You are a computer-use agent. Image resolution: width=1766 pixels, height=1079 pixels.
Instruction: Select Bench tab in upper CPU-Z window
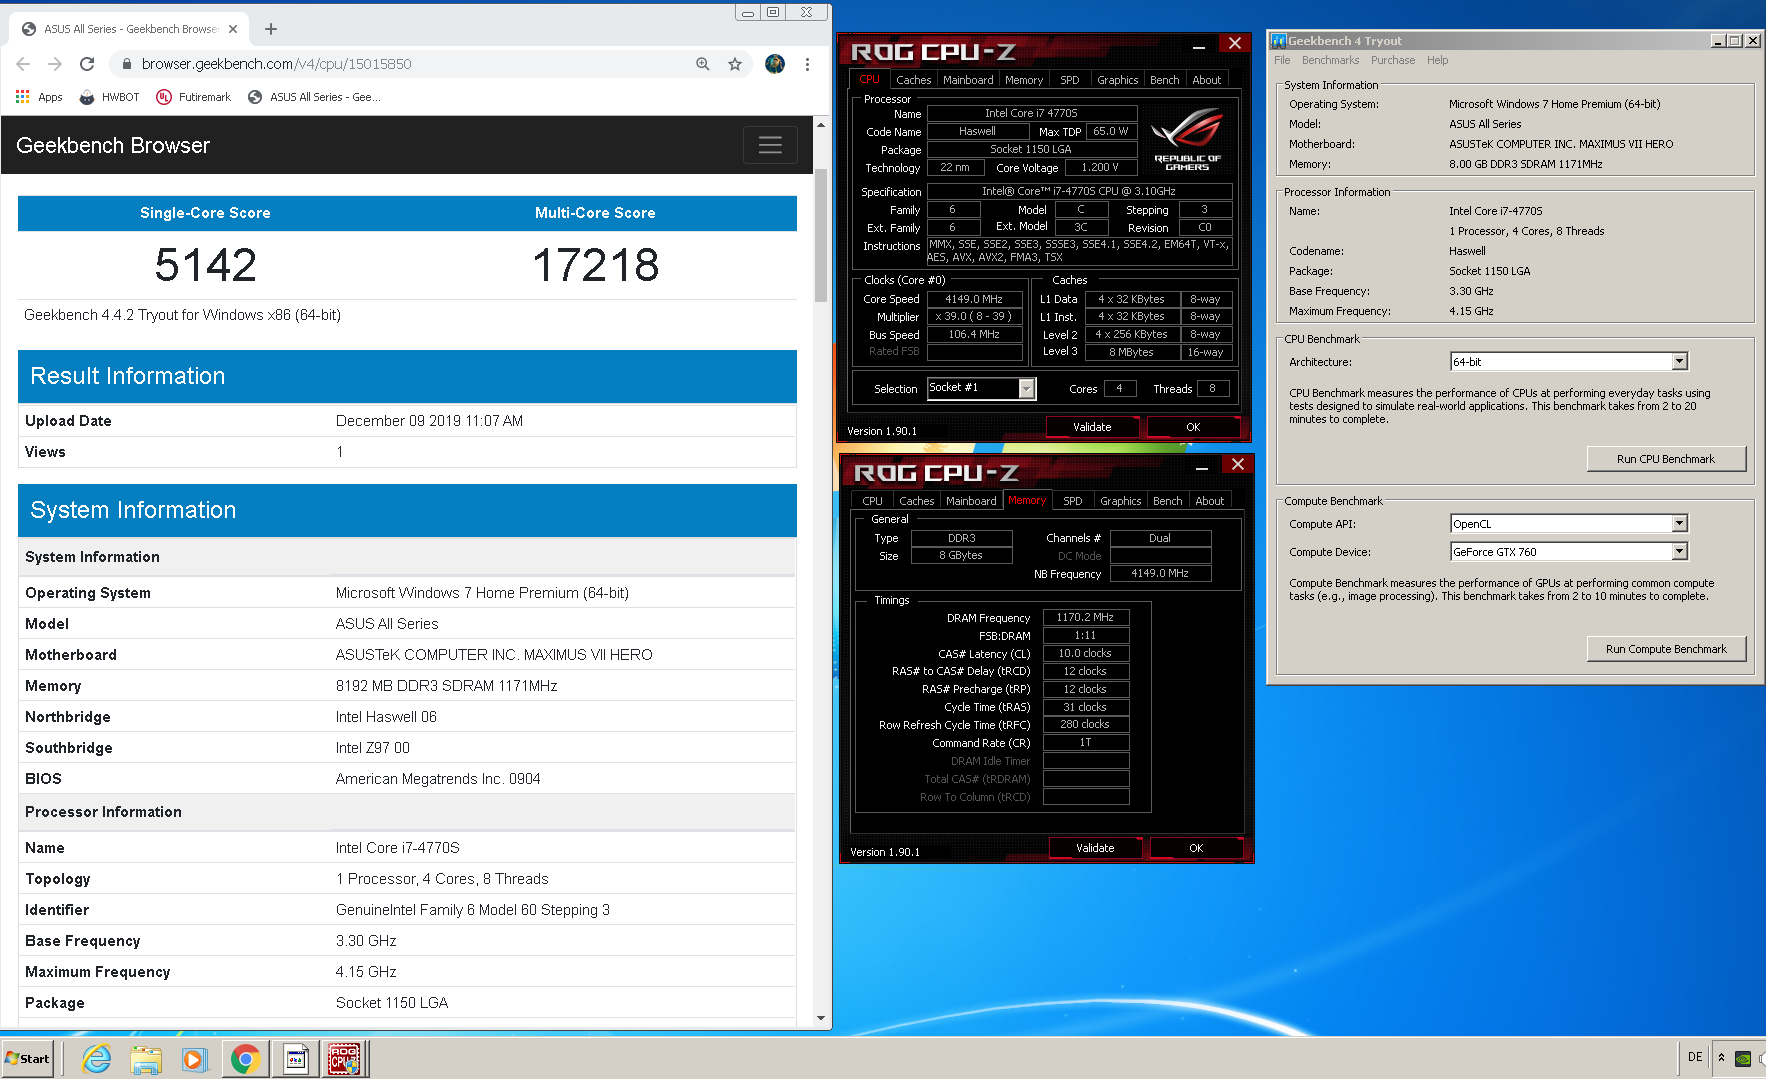[x=1164, y=80]
